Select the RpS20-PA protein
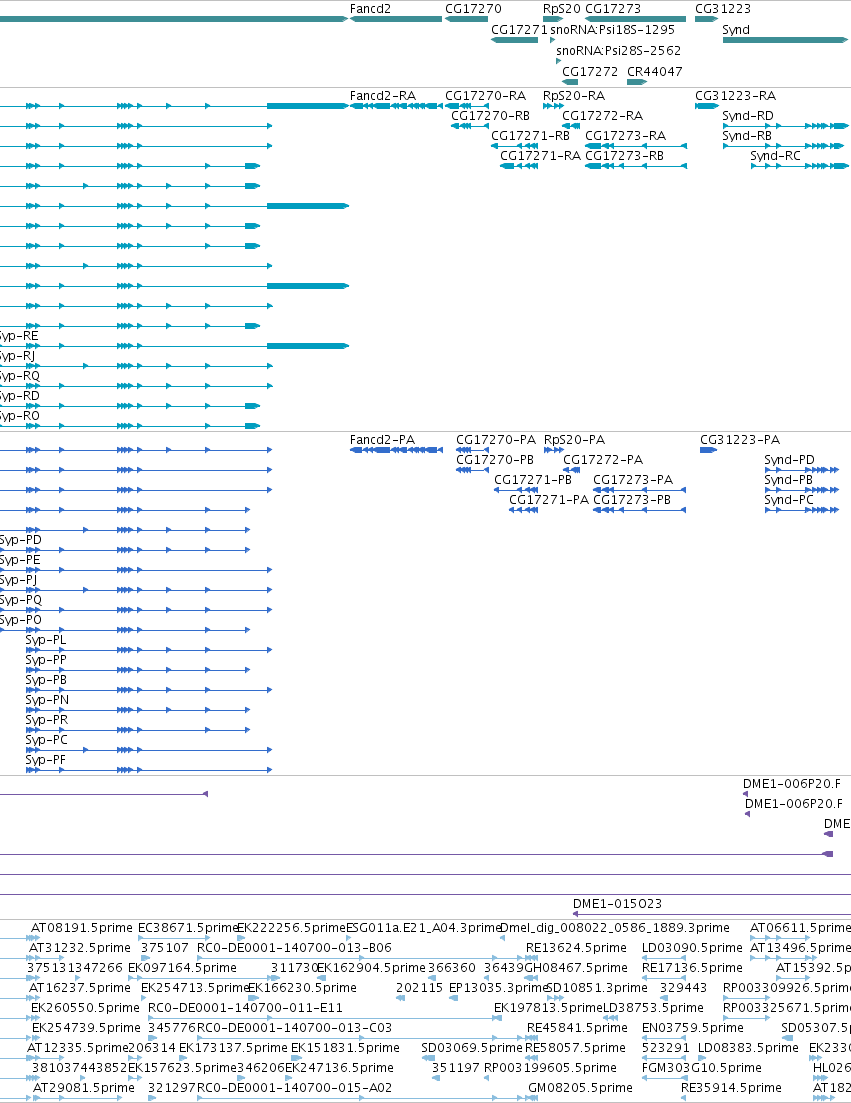The width and height of the screenshot is (851, 1103). 554,450
